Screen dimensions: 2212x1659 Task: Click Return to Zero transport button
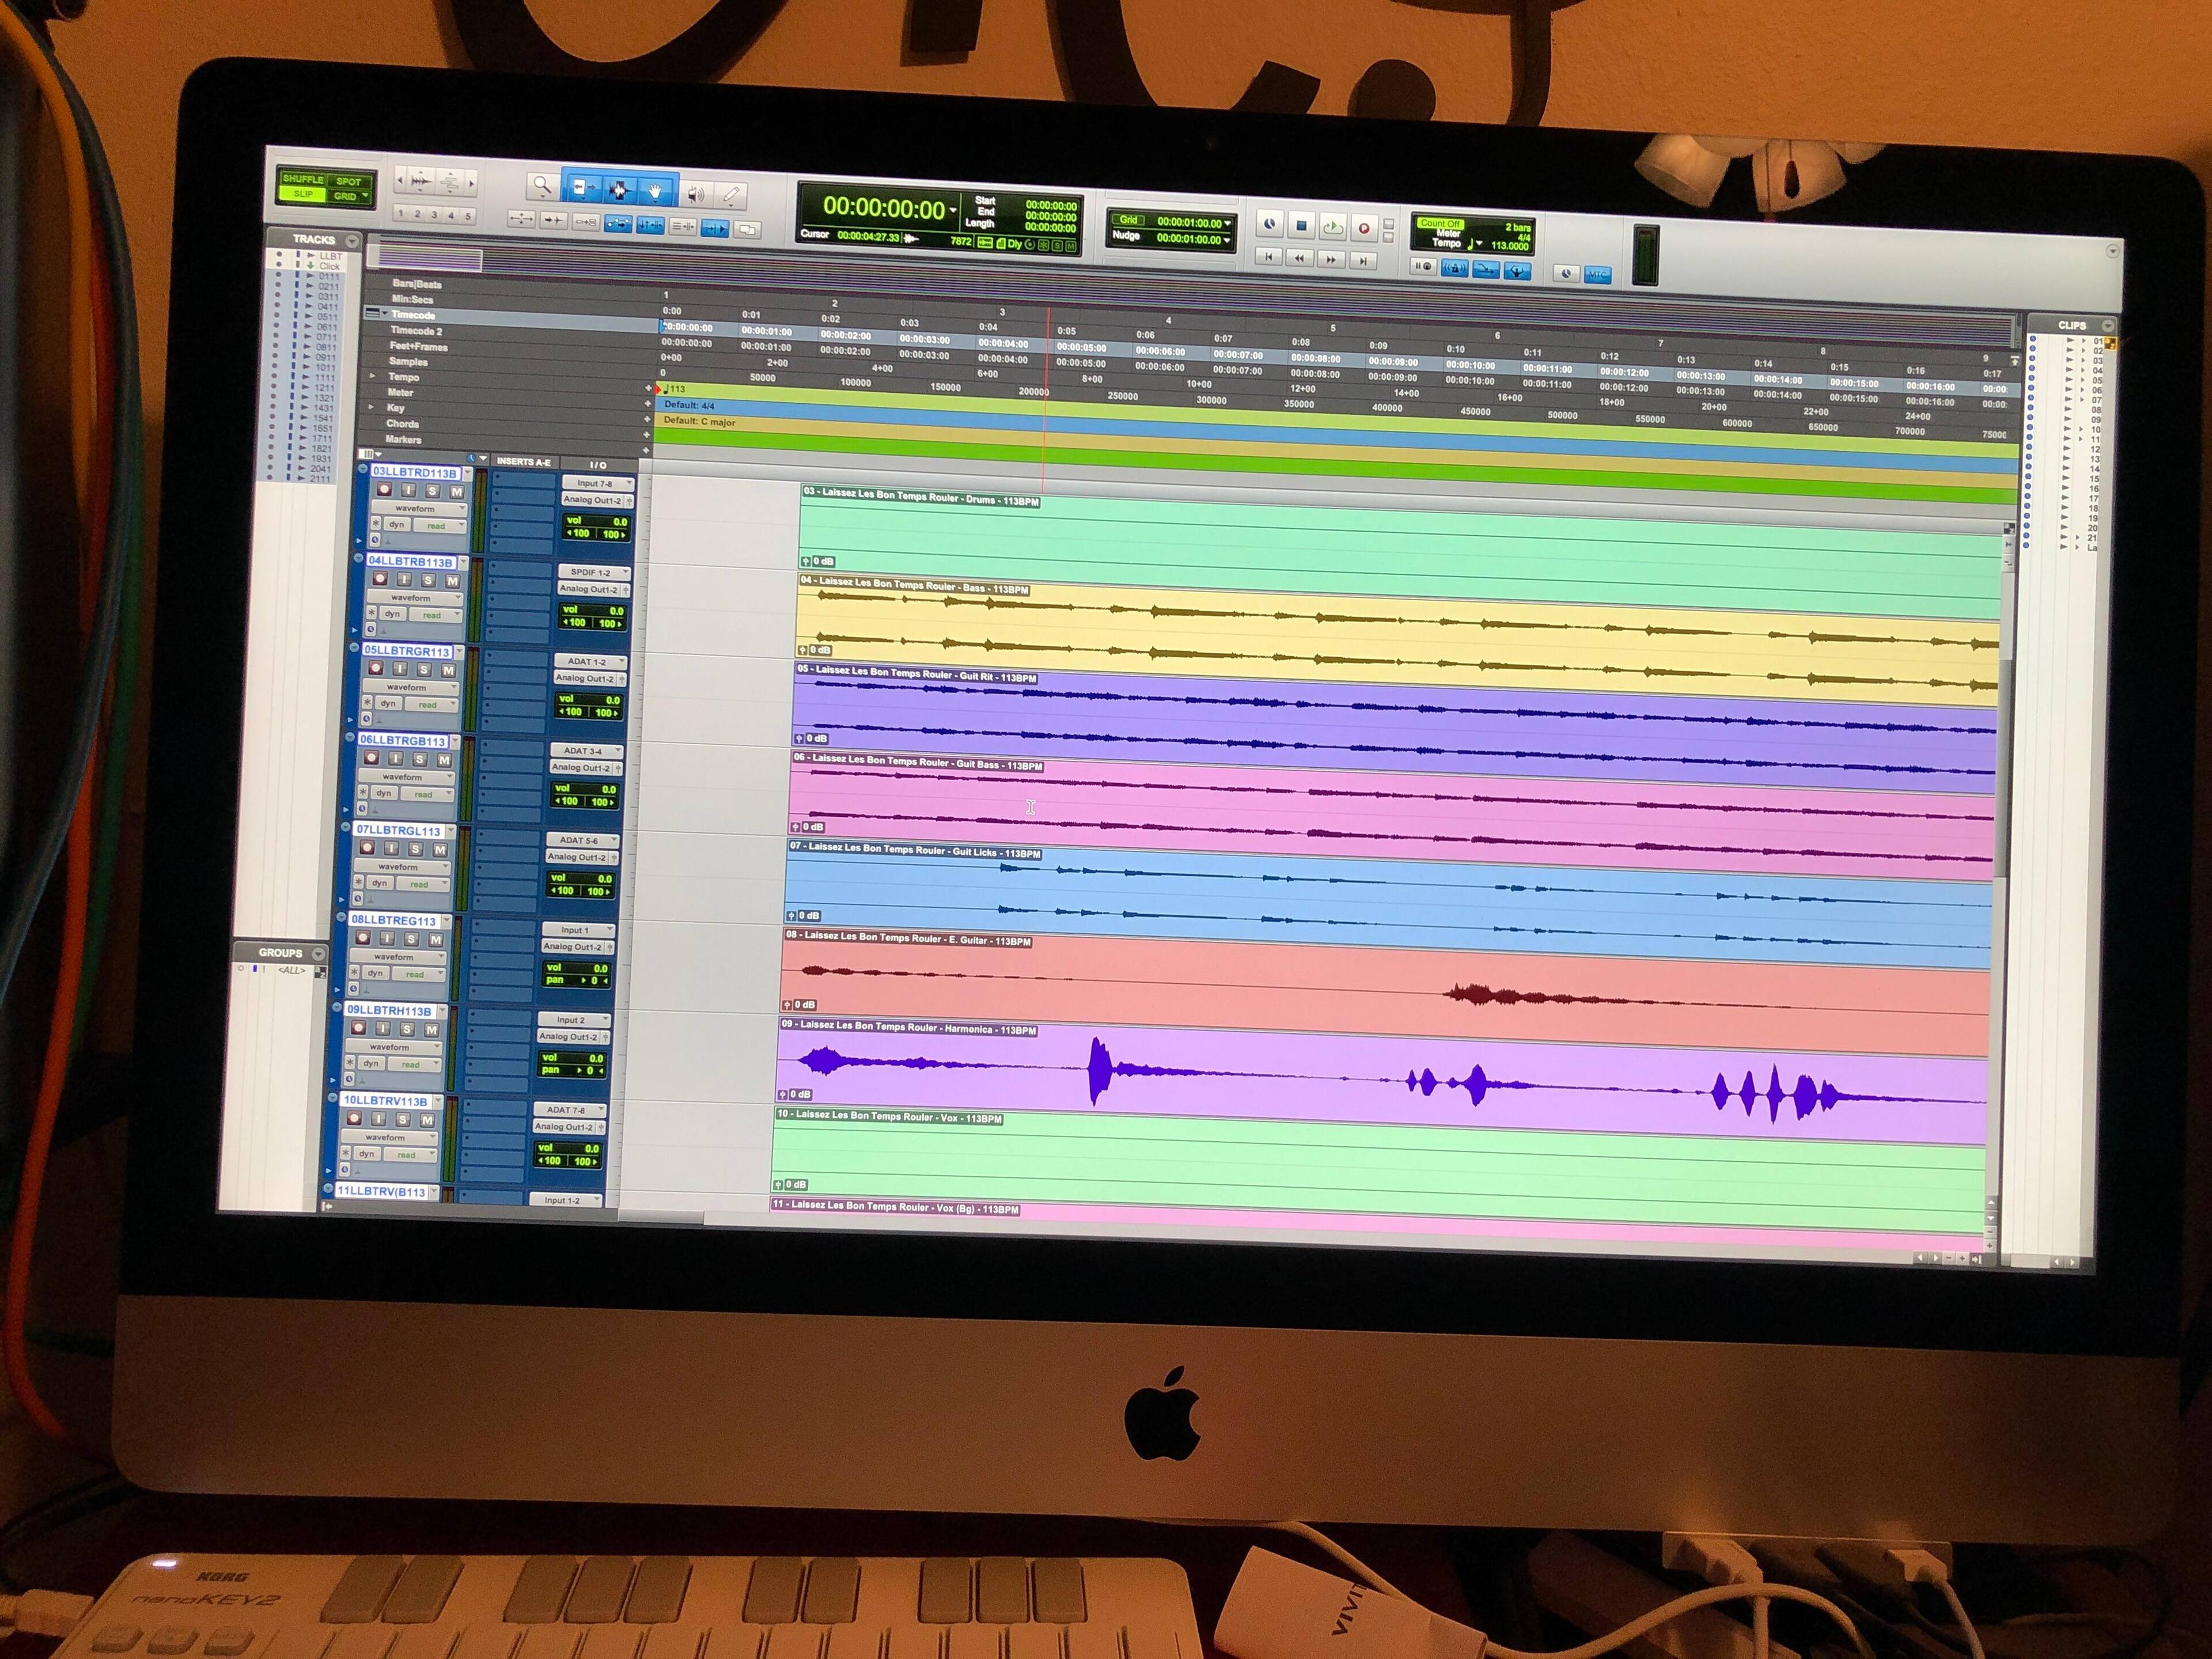pos(1268,257)
